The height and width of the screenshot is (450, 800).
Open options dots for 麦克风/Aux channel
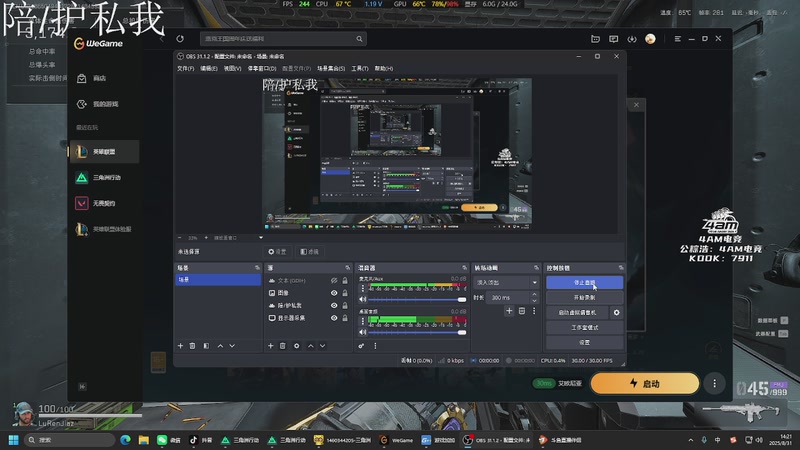point(363,289)
